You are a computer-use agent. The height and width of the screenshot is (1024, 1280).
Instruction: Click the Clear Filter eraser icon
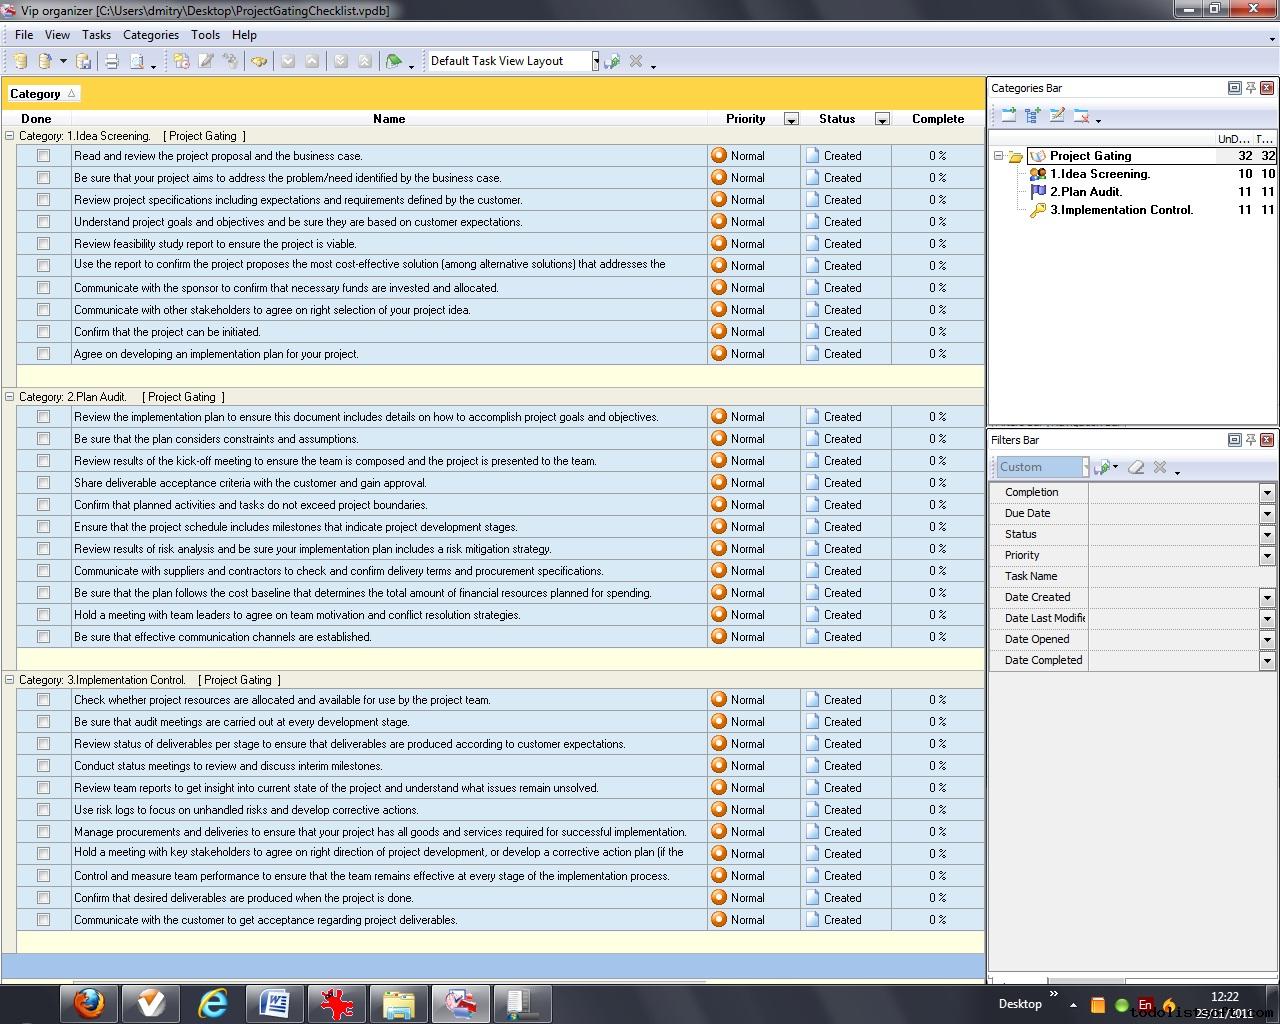tap(1136, 467)
